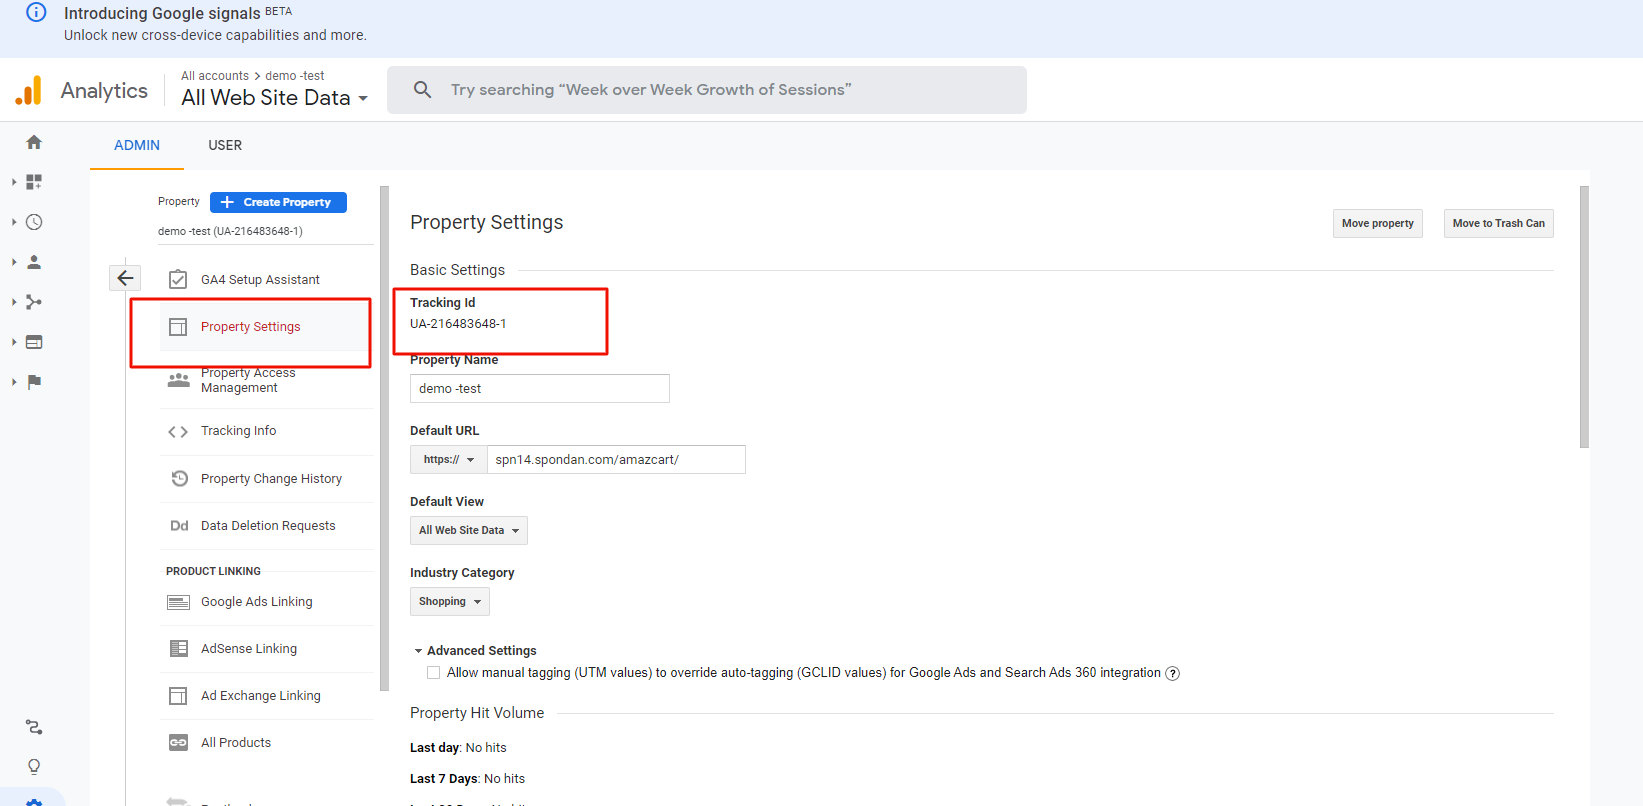The image size is (1643, 806).
Task: Click the Property Name input field
Action: [540, 389]
